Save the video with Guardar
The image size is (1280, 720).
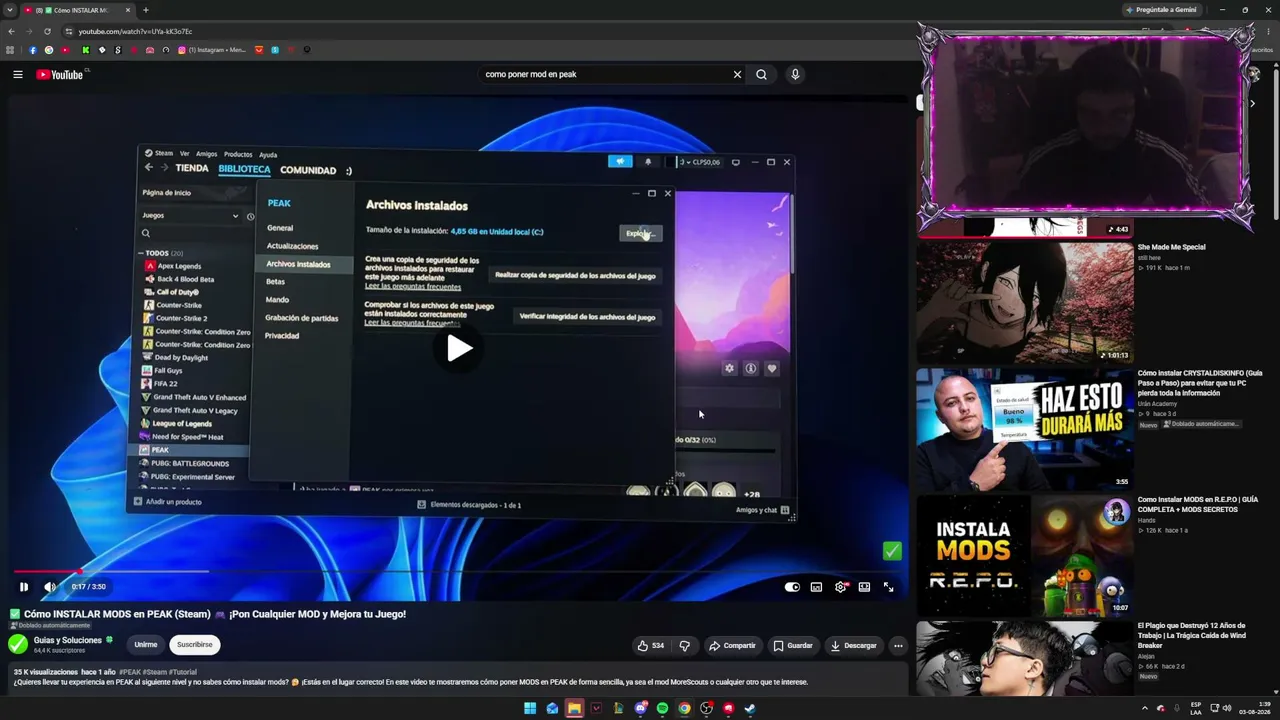(793, 646)
